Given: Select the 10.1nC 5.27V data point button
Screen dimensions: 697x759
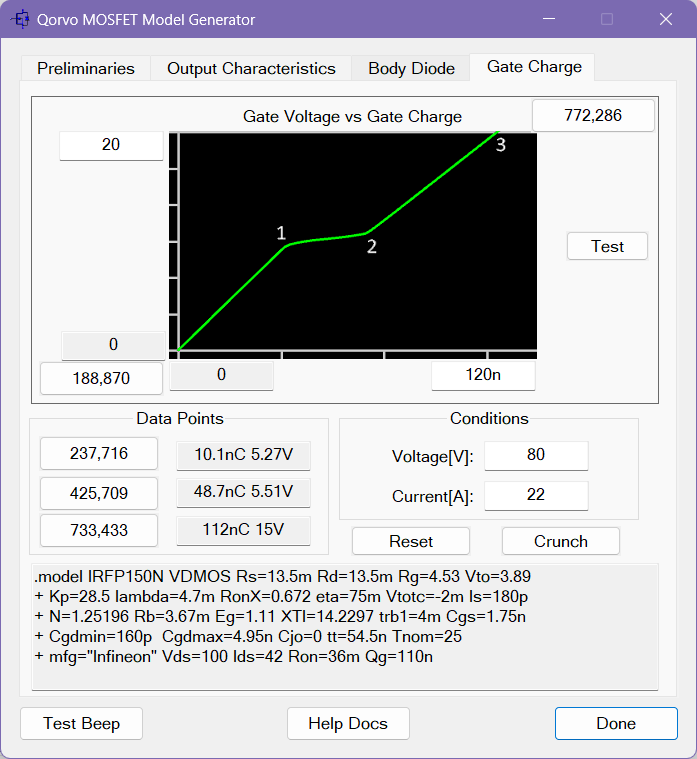Looking at the screenshot, I should click(x=243, y=455).
